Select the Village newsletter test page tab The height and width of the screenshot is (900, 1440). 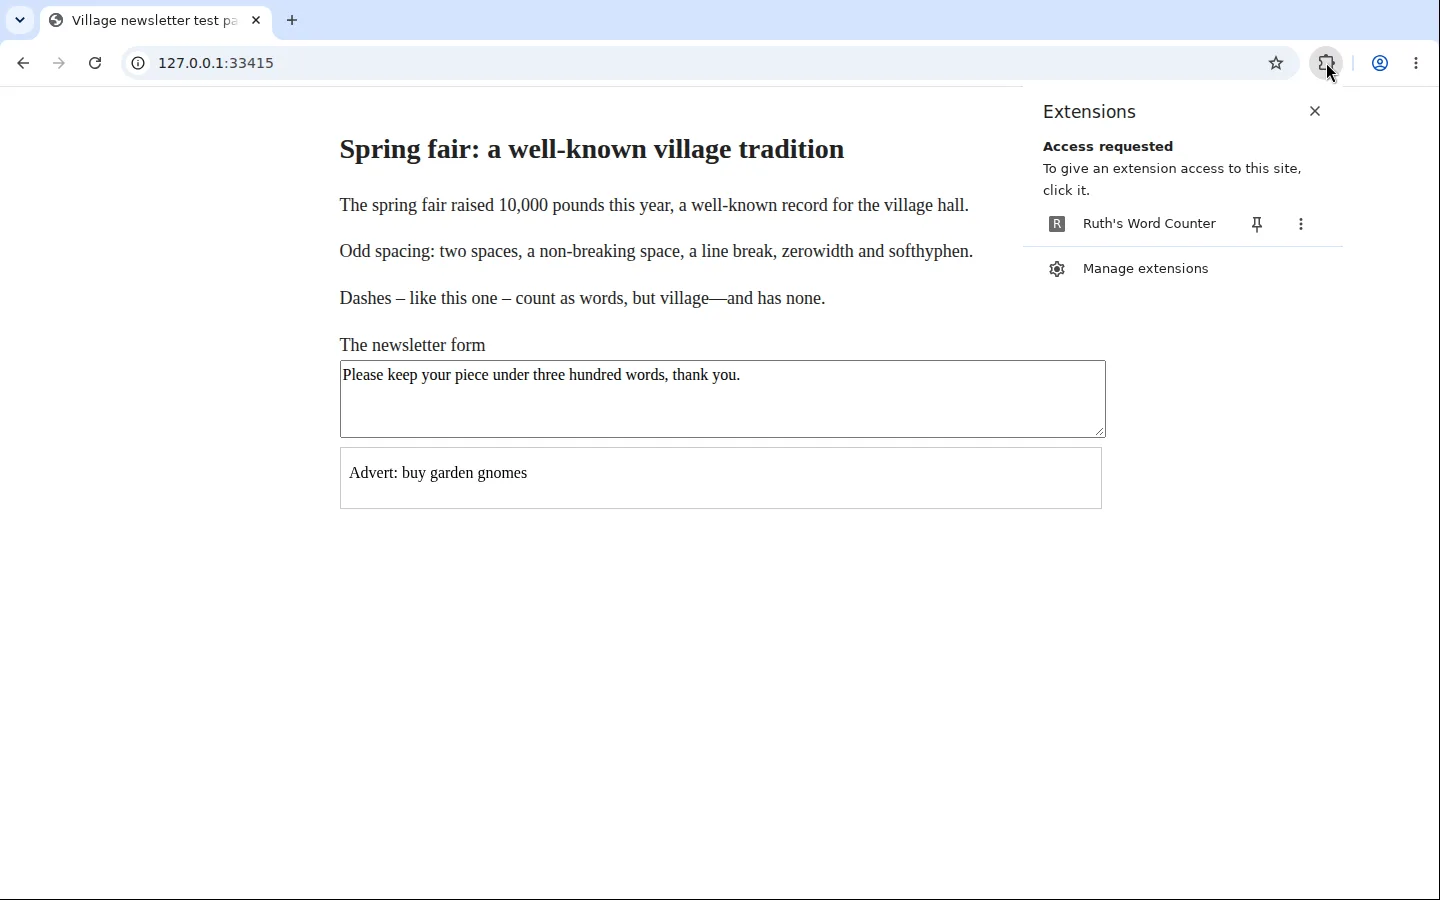click(155, 20)
